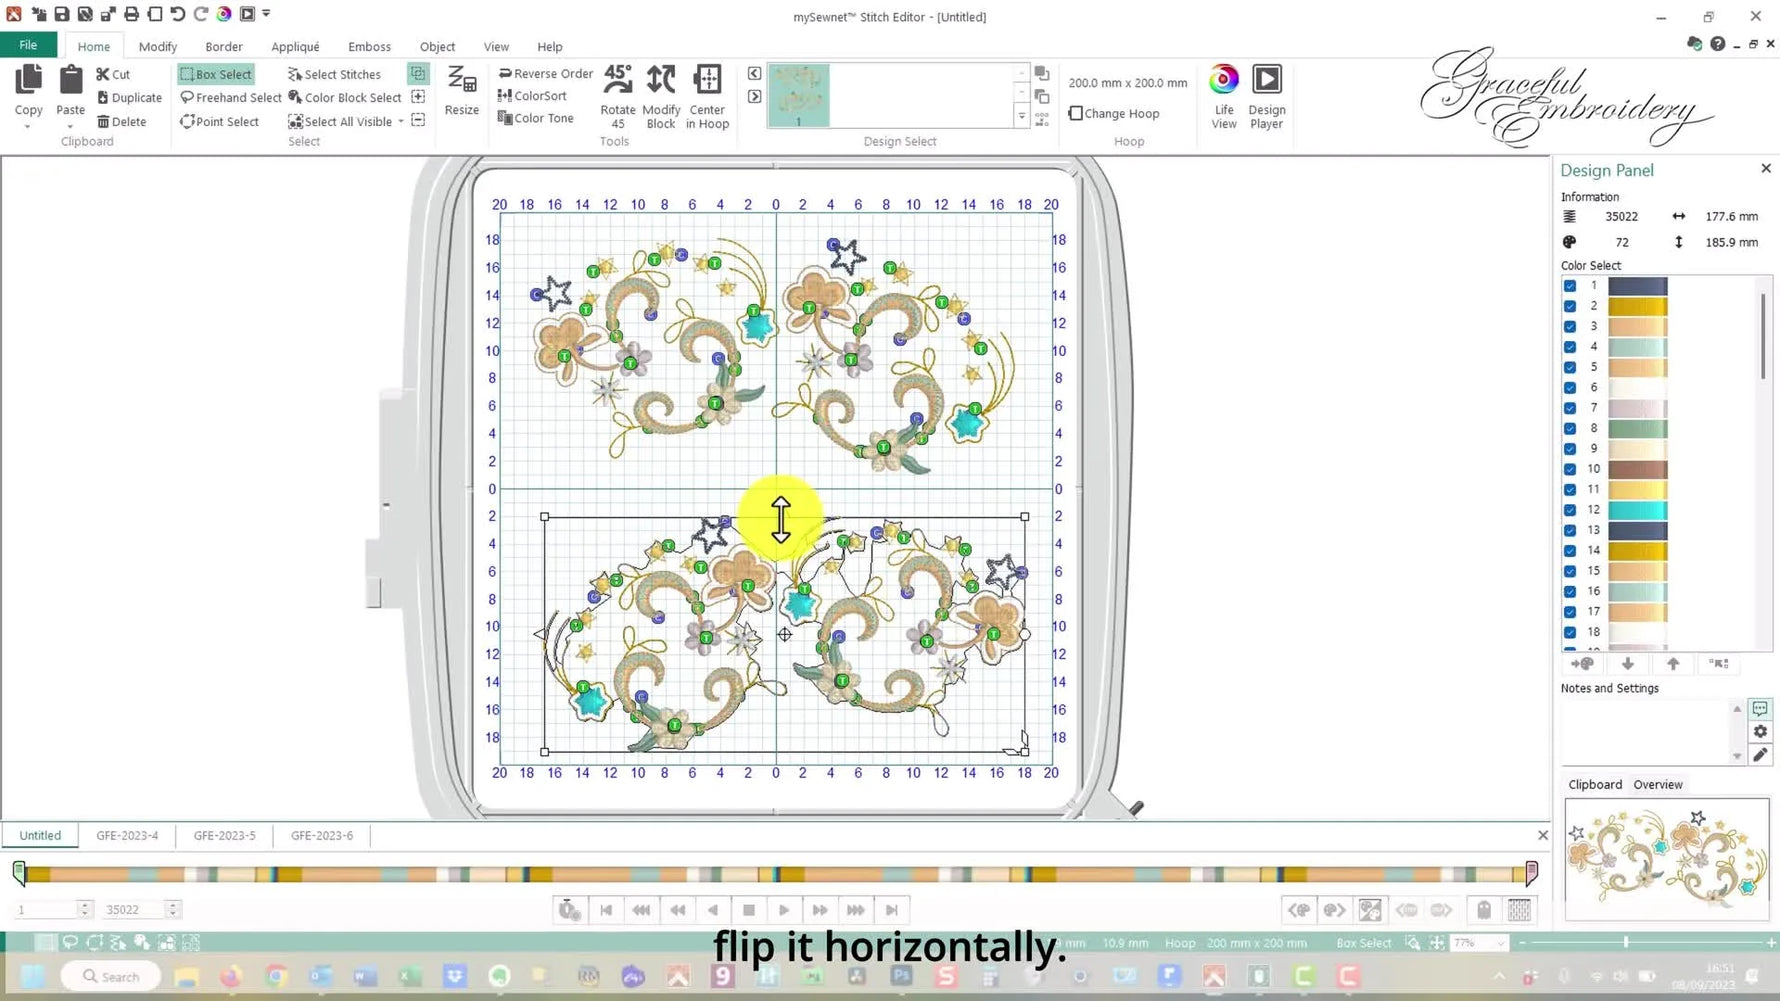Uncheck color 10 visibility checkbox
The height and width of the screenshot is (1001, 1780).
coord(1570,469)
